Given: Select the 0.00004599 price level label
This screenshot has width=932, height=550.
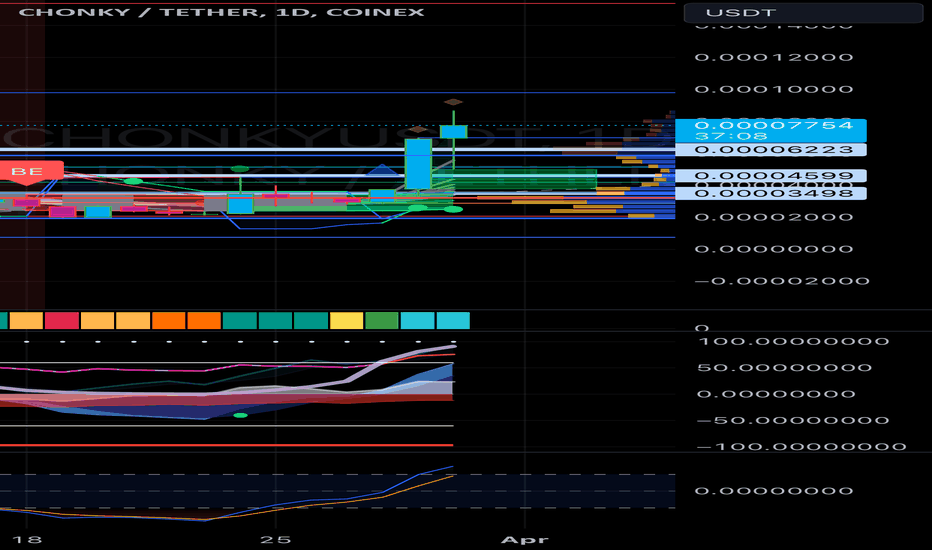Looking at the screenshot, I should pyautogui.click(x=771, y=175).
